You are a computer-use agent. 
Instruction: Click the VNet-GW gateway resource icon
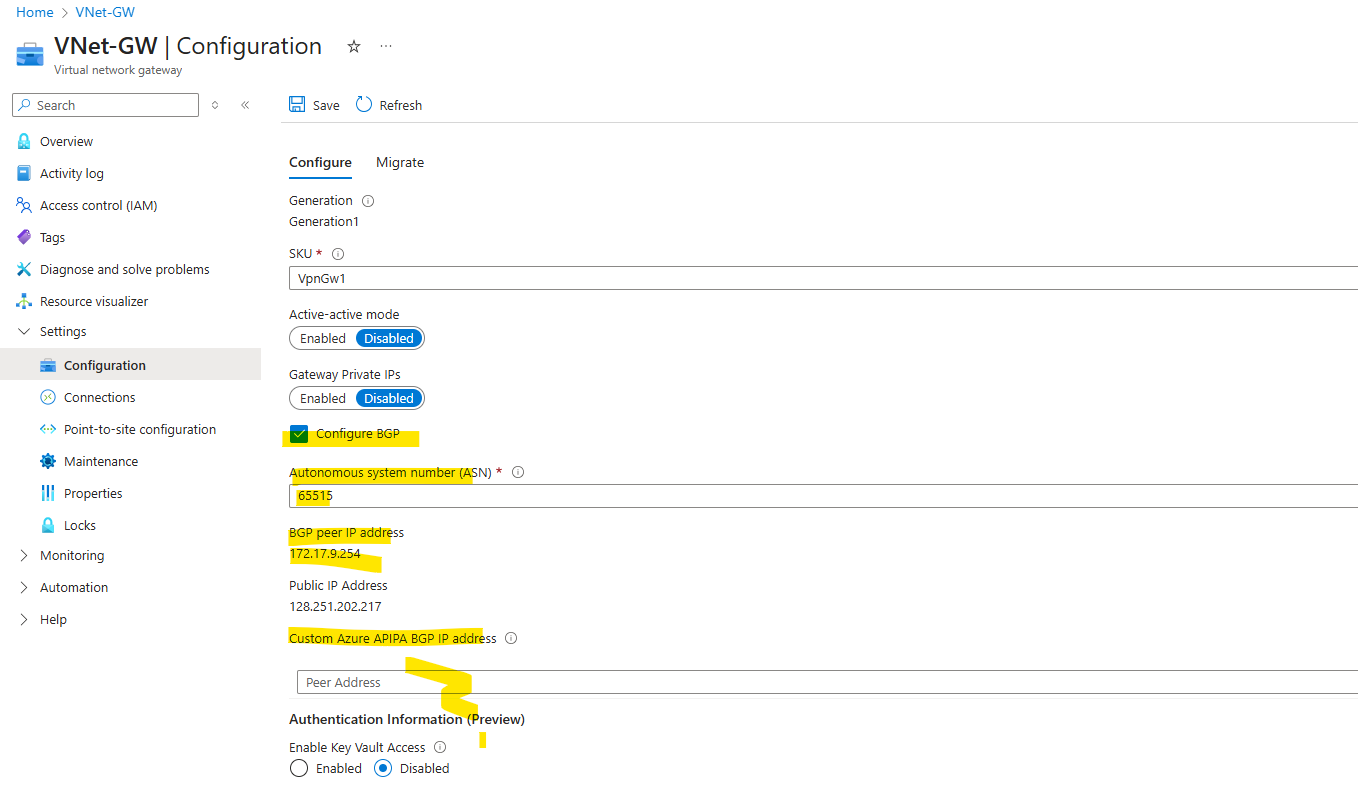point(30,54)
